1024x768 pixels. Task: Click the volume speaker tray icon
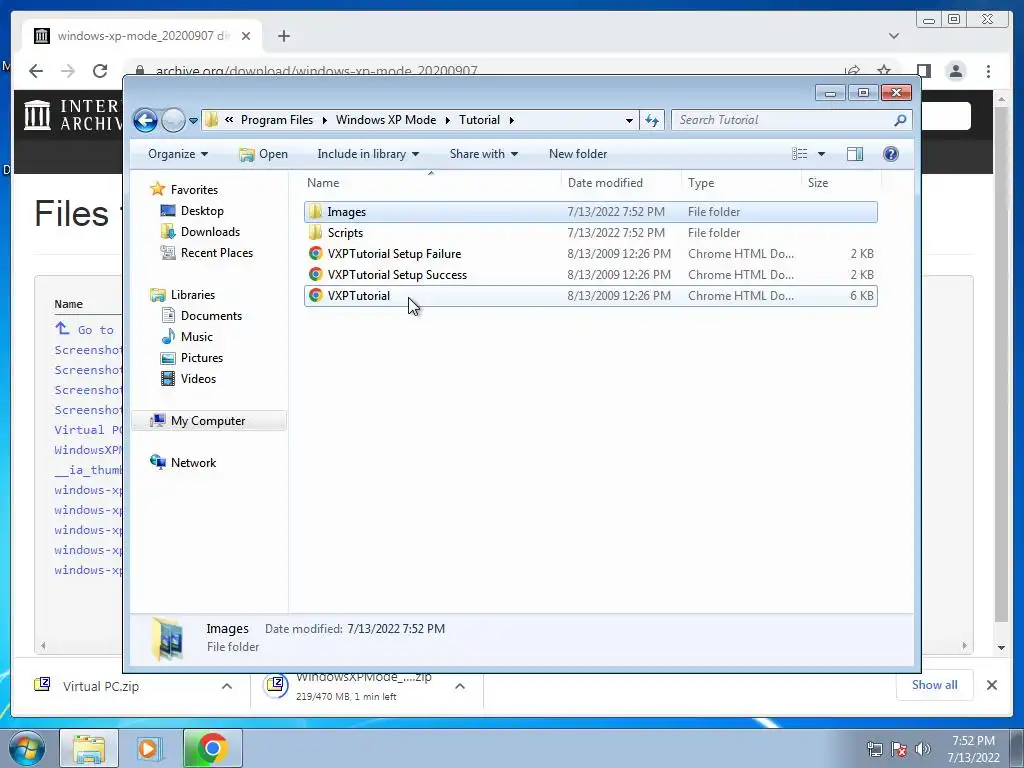[x=923, y=749]
